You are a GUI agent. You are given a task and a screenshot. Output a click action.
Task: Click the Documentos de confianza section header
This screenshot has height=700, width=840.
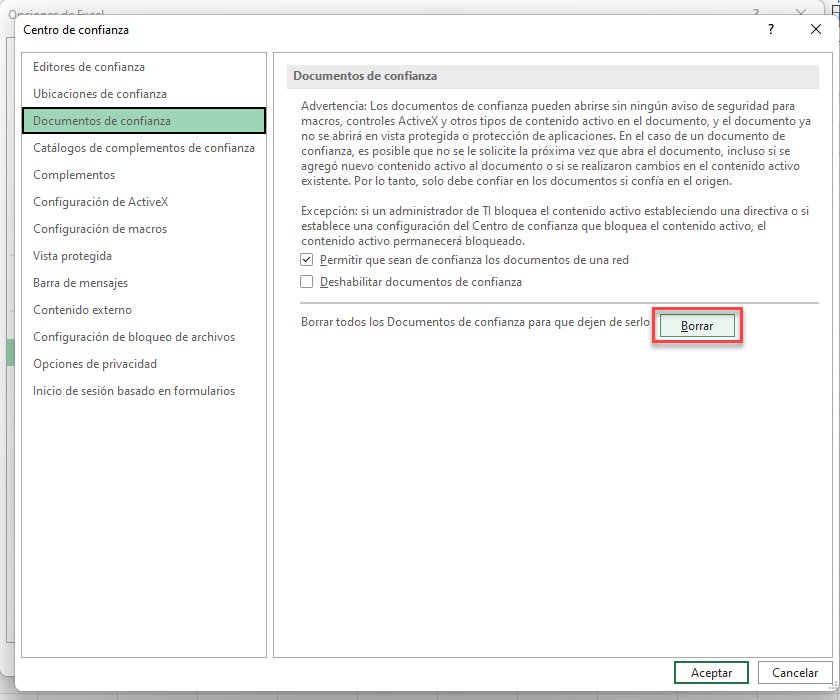click(552, 76)
